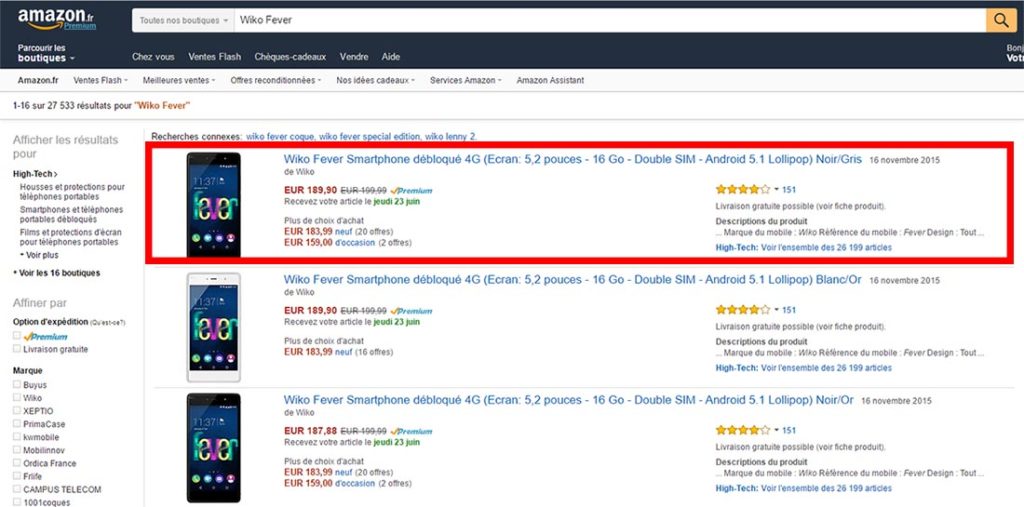
Task: Click the star rating of the Noir/Or phone
Action: tap(743, 430)
